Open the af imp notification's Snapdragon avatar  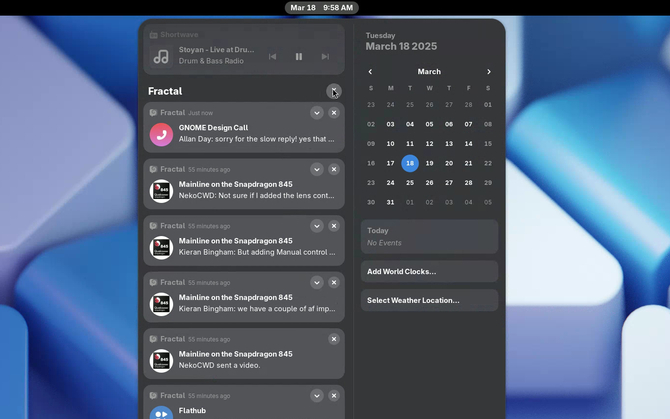tap(161, 304)
